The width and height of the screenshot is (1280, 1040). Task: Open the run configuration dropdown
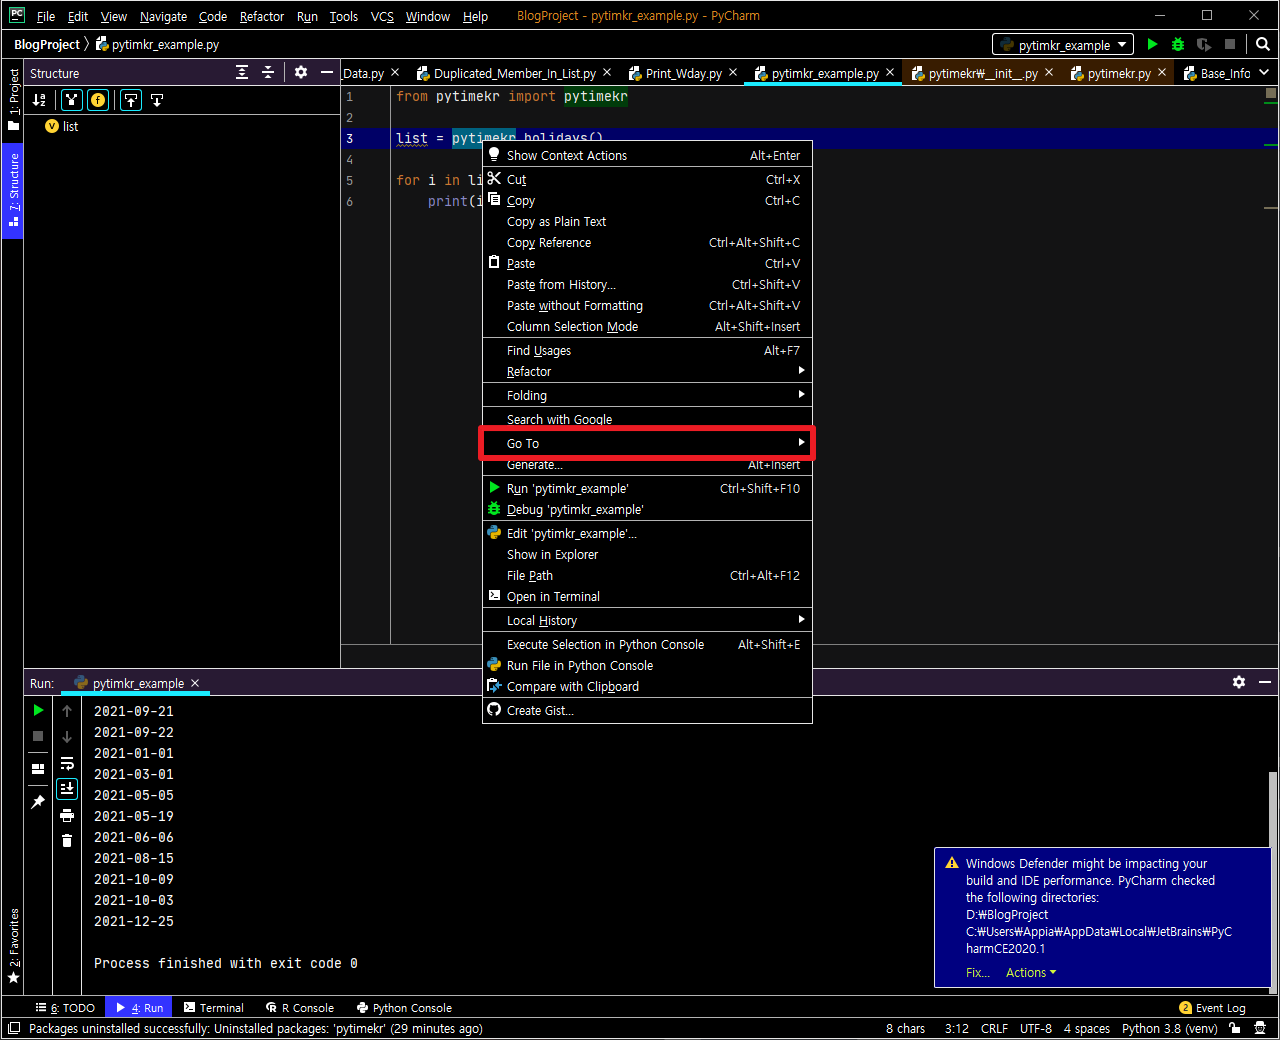click(x=1063, y=45)
